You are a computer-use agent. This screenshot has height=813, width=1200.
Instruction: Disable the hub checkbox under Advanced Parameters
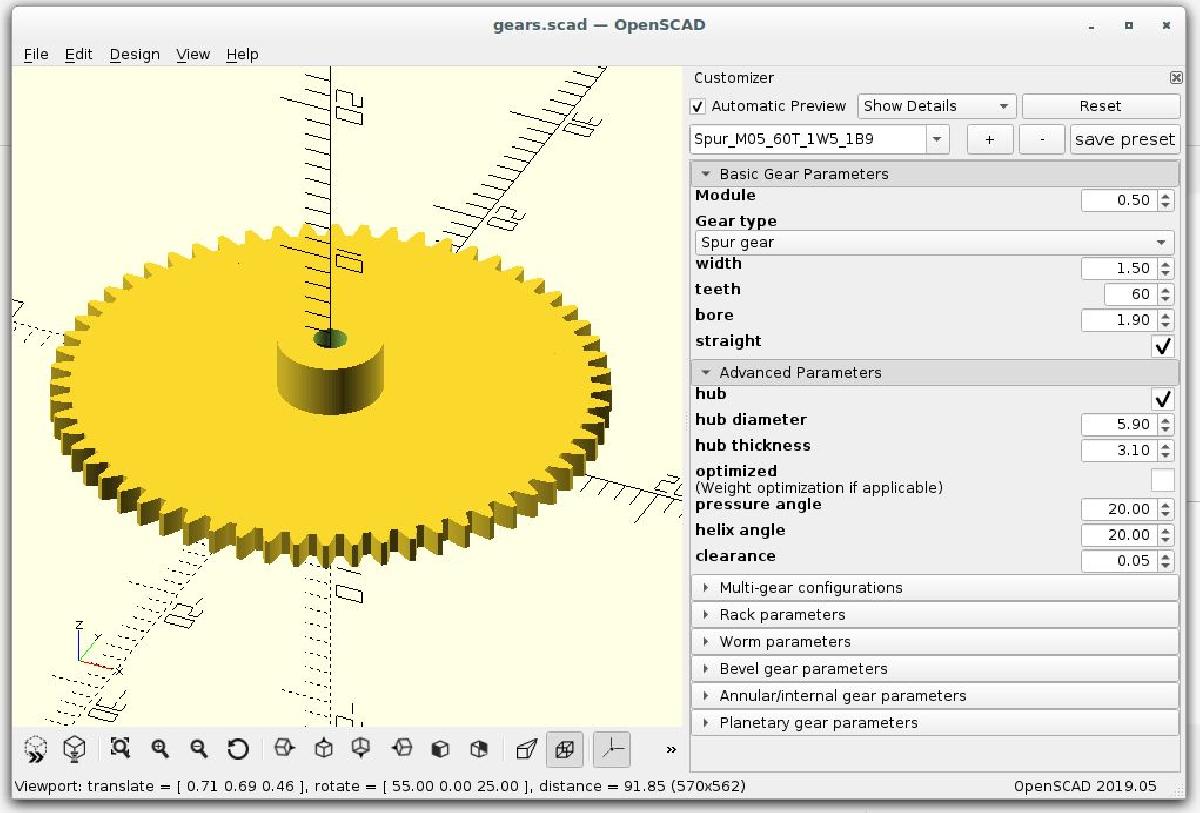click(1162, 399)
